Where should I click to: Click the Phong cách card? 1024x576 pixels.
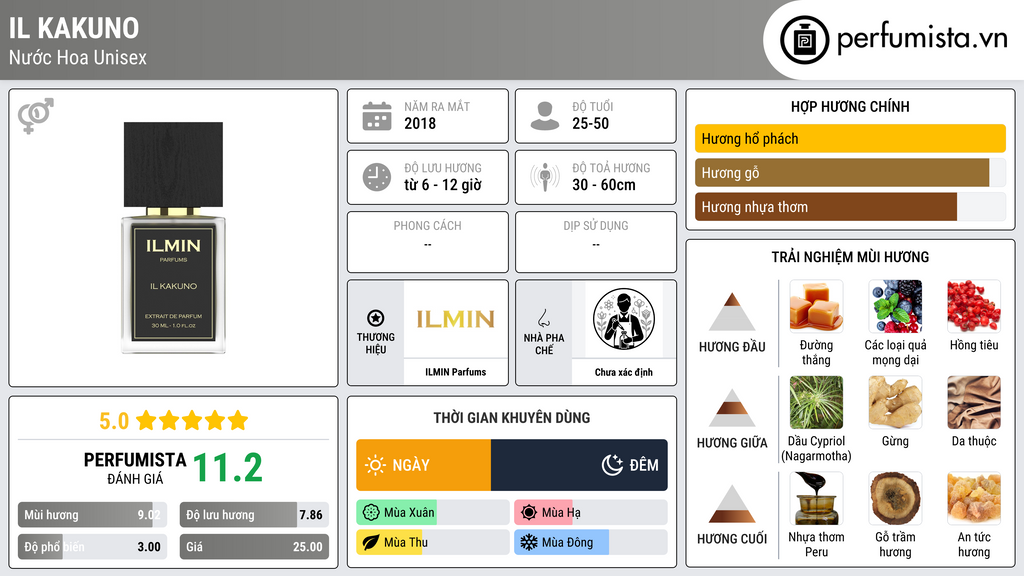[x=428, y=242]
